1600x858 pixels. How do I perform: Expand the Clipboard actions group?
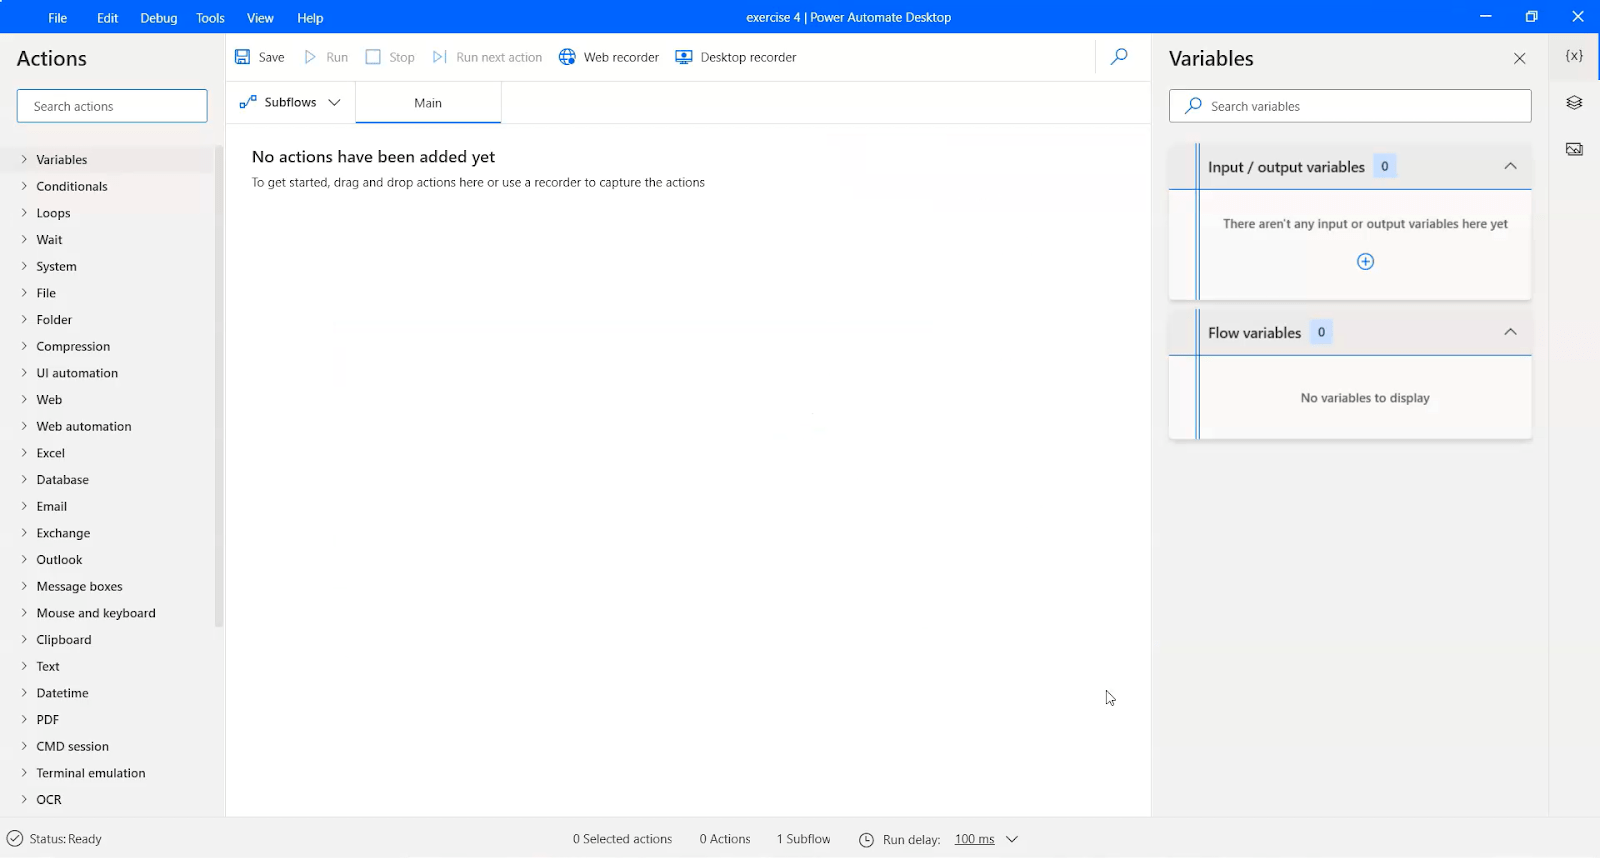point(24,639)
